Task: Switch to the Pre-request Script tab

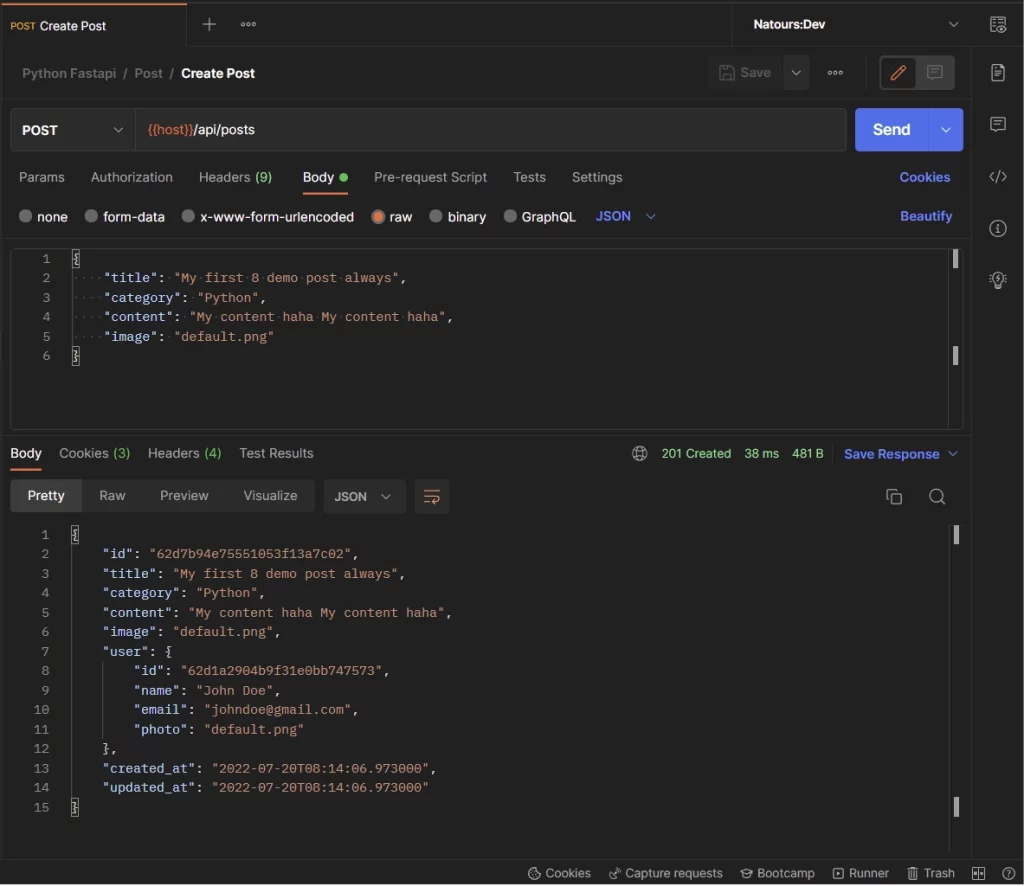Action: [x=430, y=177]
